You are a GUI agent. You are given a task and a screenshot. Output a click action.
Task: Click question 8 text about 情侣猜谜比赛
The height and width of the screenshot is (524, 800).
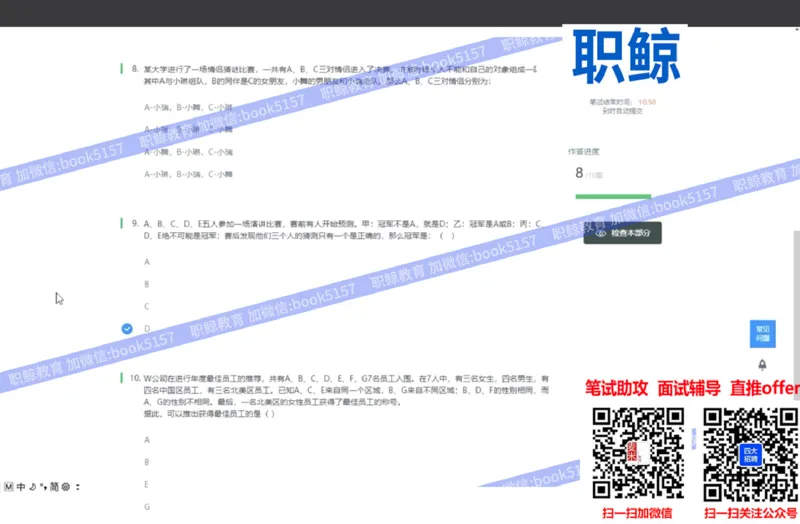(340, 75)
